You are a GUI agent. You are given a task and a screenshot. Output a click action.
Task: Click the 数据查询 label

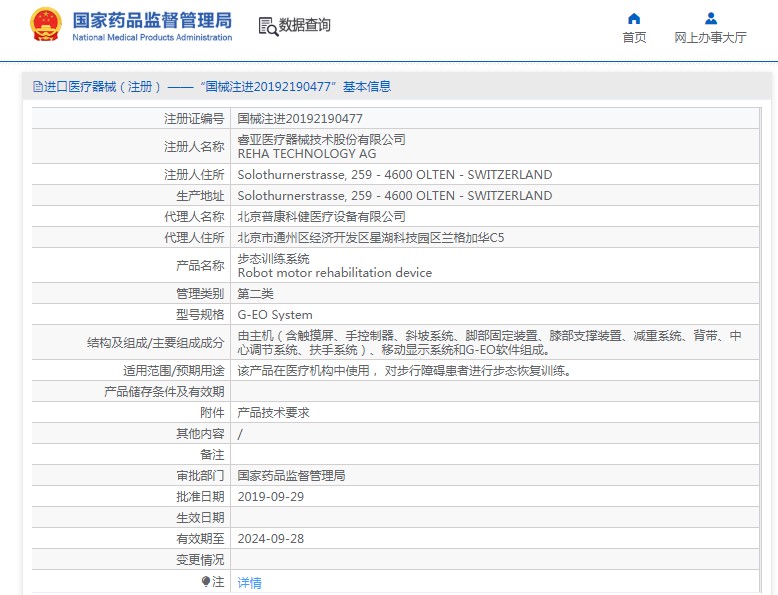pyautogui.click(x=305, y=25)
